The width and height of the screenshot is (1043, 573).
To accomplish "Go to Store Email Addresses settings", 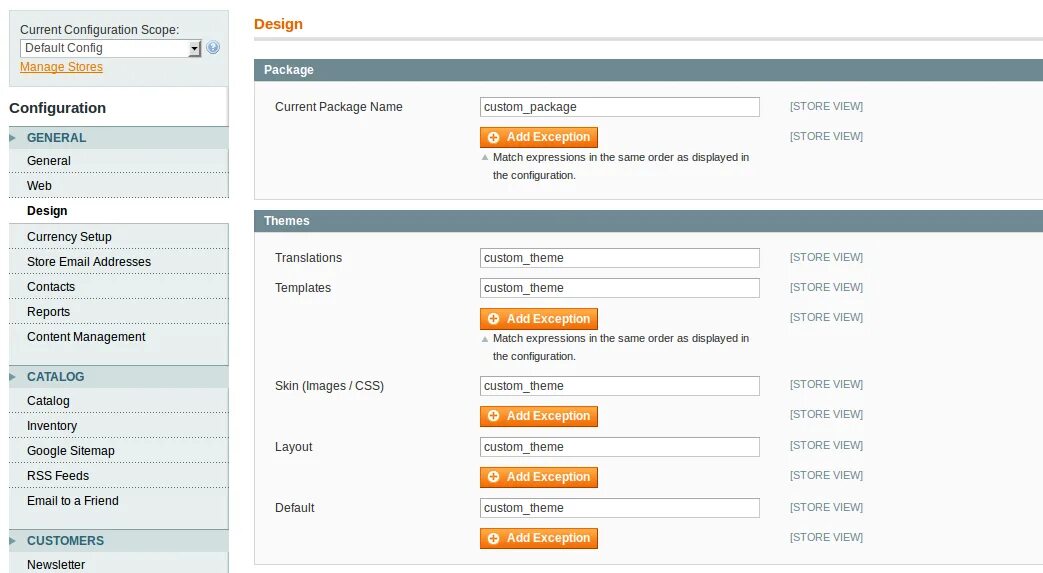I will pyautogui.click(x=89, y=262).
